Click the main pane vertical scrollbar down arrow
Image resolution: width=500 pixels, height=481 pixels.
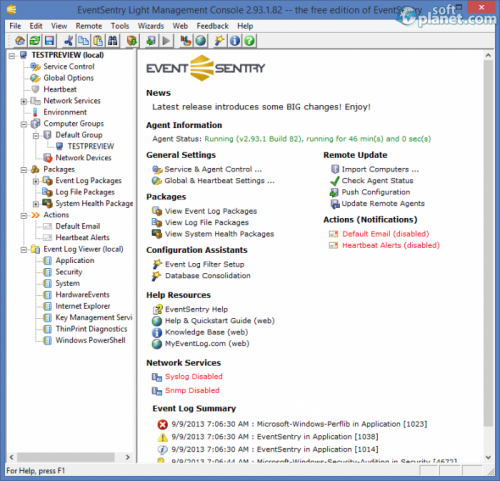tap(488, 457)
